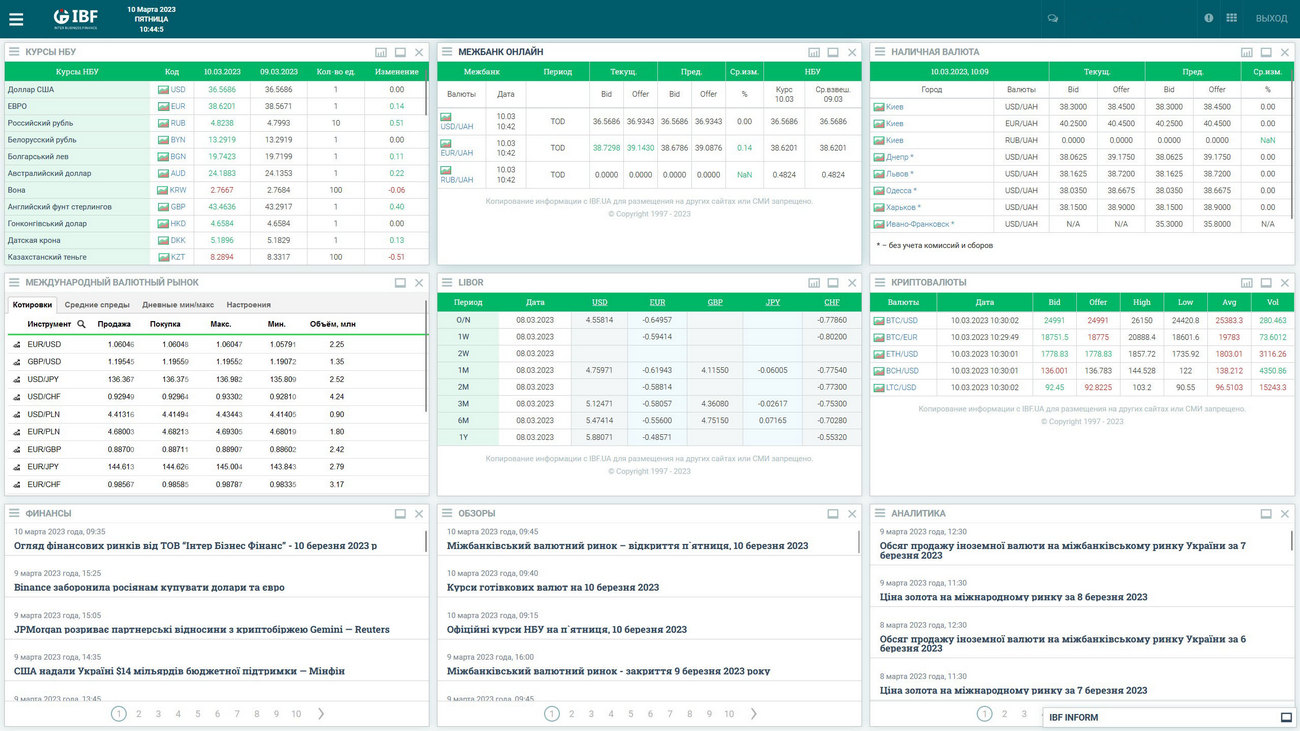Image resolution: width=1300 pixels, height=731 pixels.
Task: Open the Финансы panel menu icon
Action: click(14, 513)
